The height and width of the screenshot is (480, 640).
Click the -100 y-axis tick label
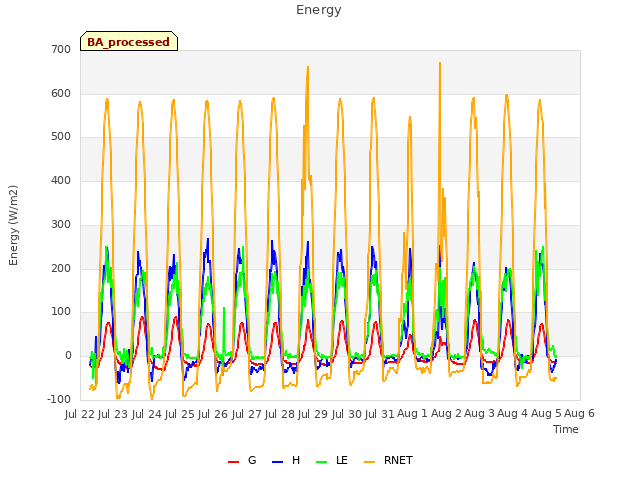click(59, 399)
